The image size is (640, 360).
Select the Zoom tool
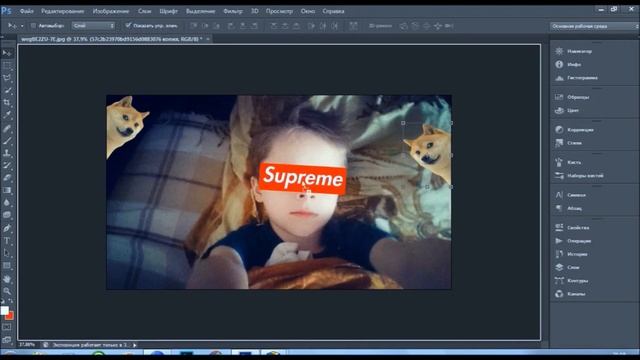pyautogui.click(x=7, y=291)
